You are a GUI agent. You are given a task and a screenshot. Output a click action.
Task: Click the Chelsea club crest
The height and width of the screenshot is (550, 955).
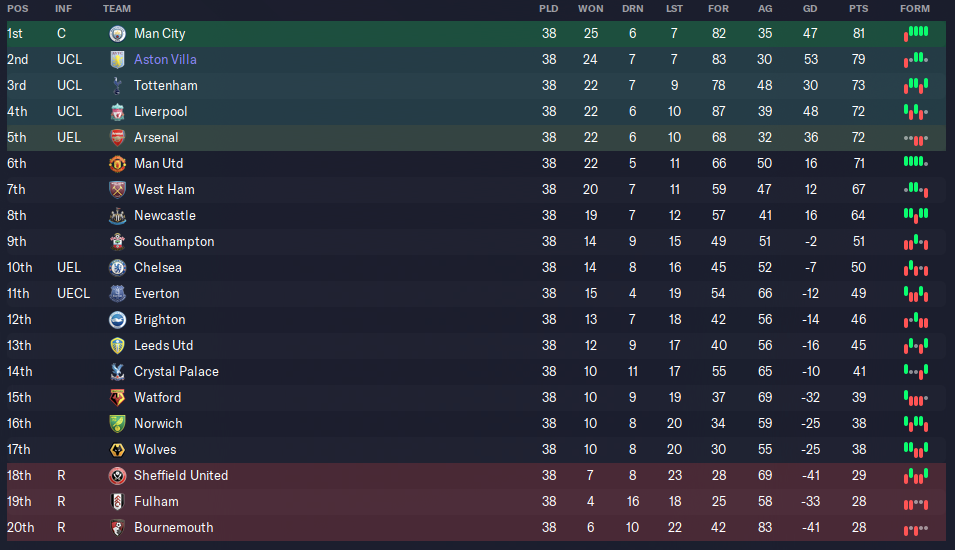coord(117,267)
